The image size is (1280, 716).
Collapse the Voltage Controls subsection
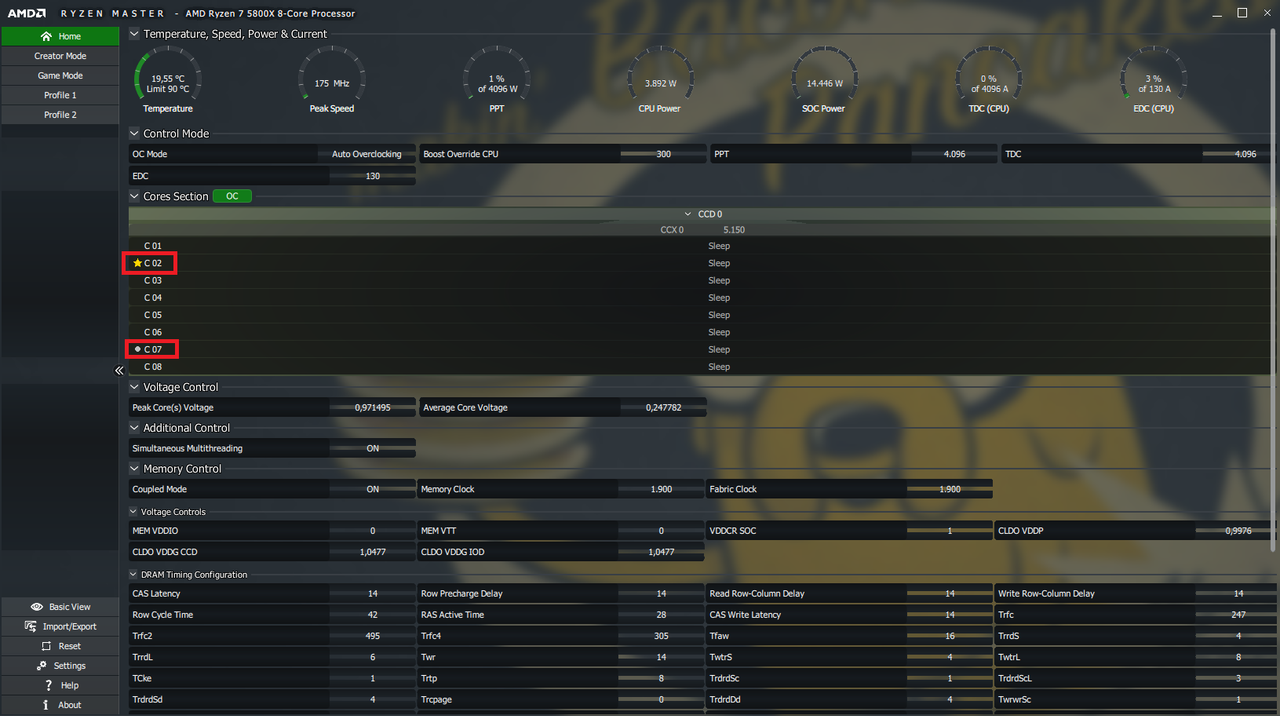(134, 512)
